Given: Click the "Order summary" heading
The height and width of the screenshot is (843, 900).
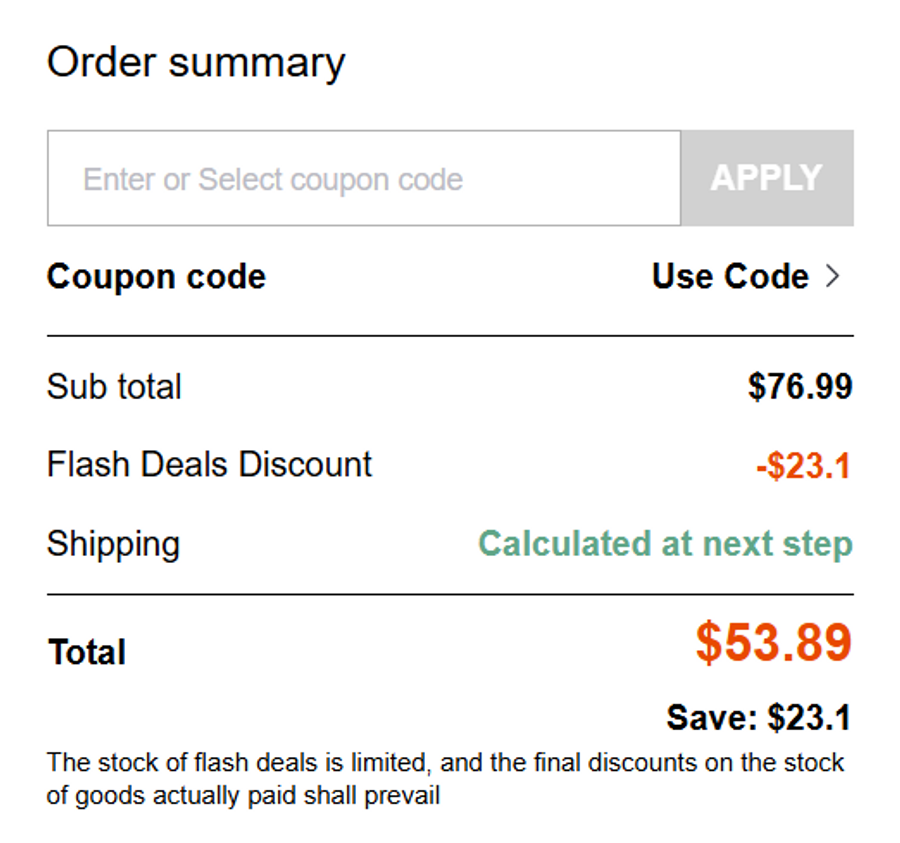Looking at the screenshot, I should tap(196, 62).
